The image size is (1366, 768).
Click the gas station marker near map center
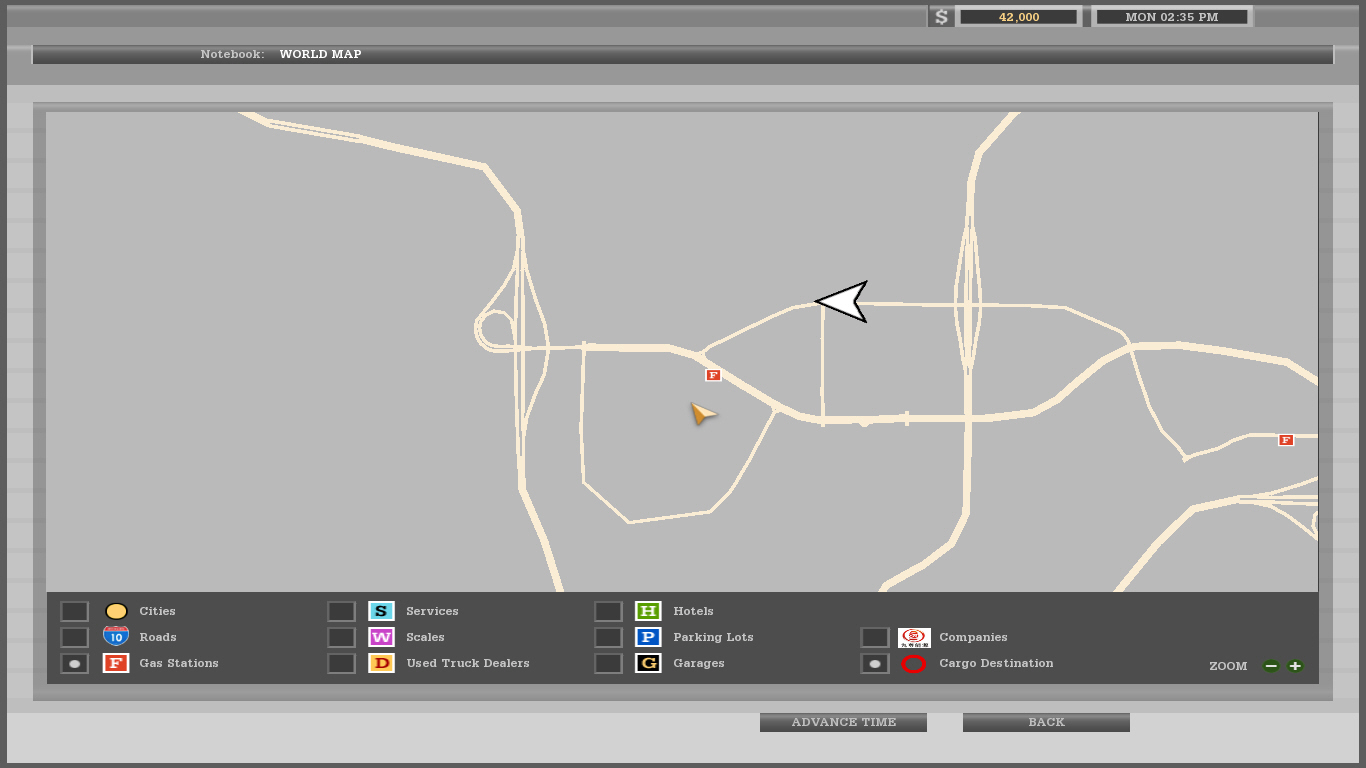coord(713,375)
